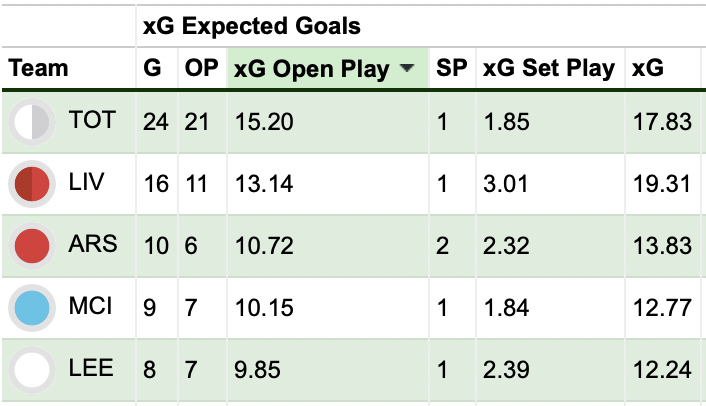Click the Tottenham half-grey team badge

(32, 122)
